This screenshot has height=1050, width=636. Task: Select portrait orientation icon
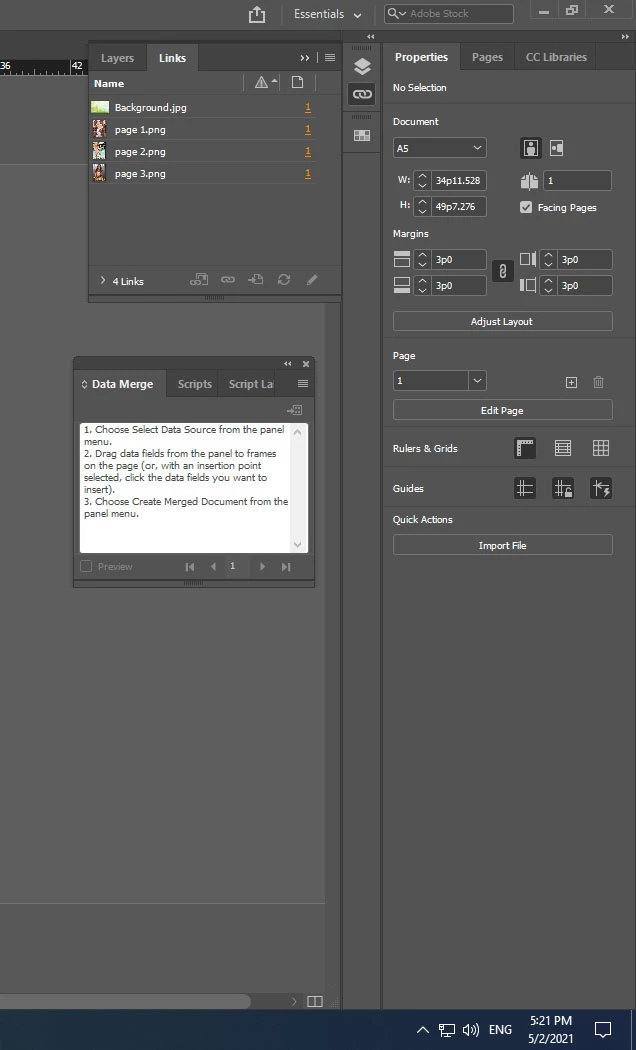tap(531, 148)
